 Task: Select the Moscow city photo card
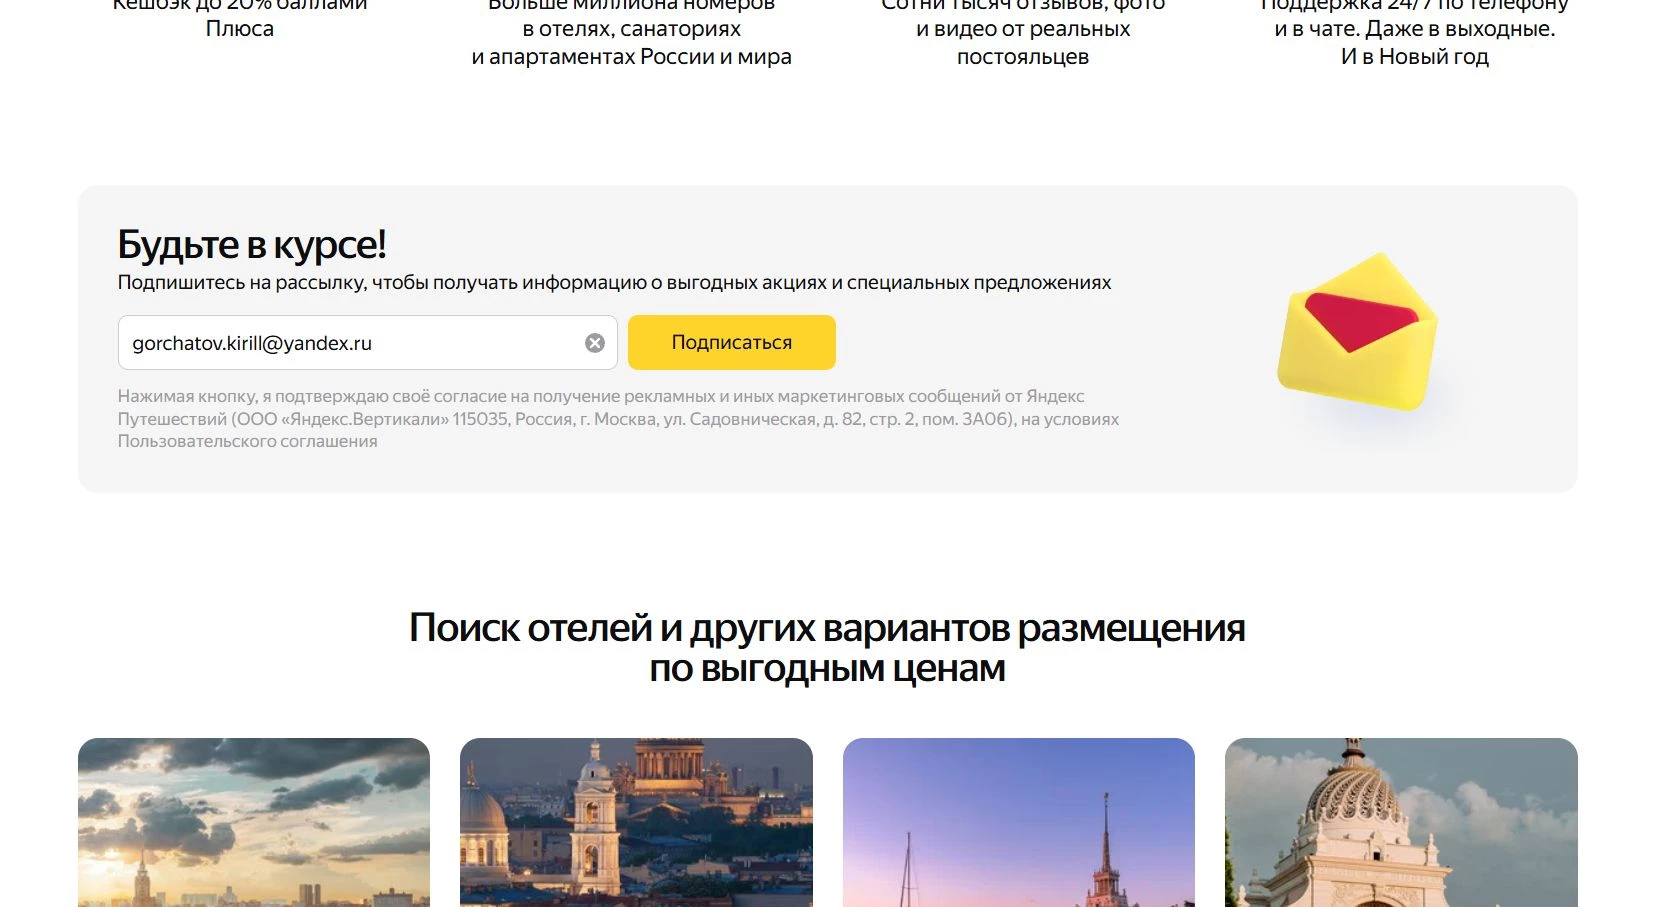click(x=253, y=820)
